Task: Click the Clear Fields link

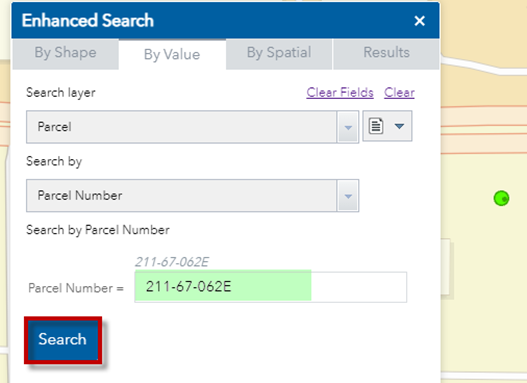Action: coord(340,92)
